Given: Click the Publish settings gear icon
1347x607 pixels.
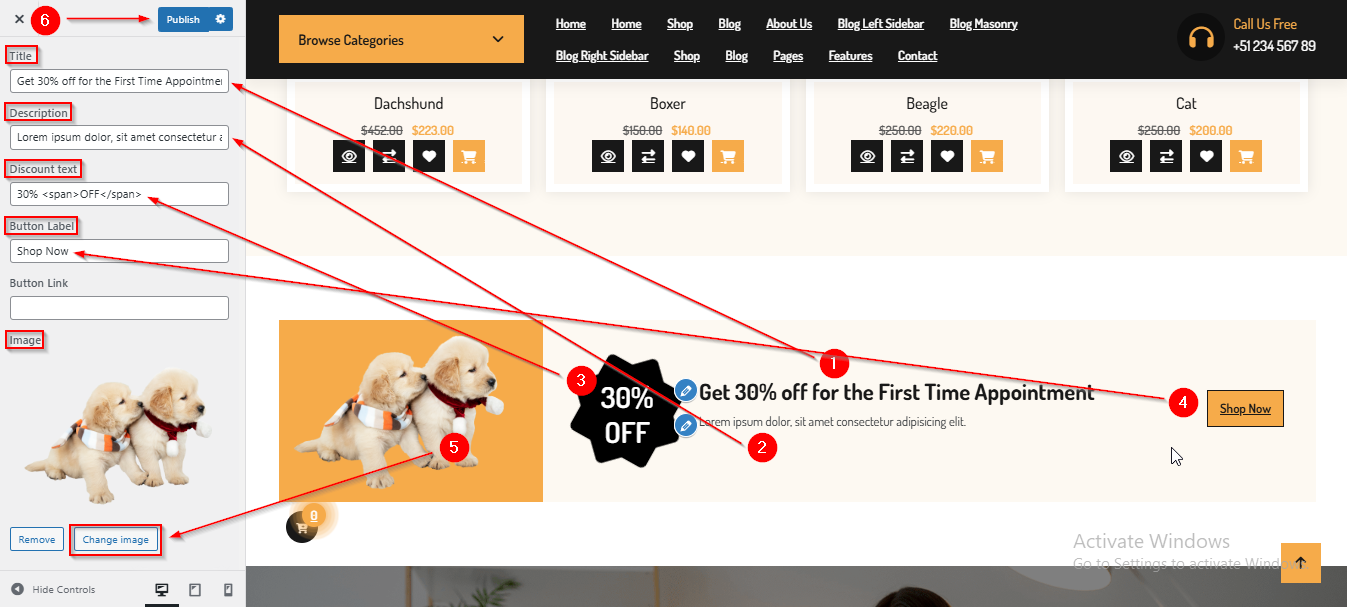Looking at the screenshot, I should click(x=221, y=19).
